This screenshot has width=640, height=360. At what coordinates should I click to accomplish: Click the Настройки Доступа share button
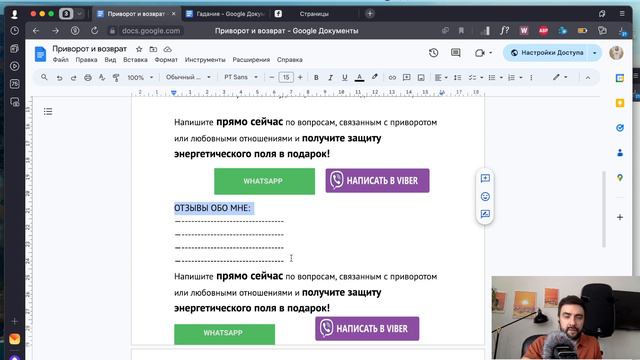[x=547, y=53]
